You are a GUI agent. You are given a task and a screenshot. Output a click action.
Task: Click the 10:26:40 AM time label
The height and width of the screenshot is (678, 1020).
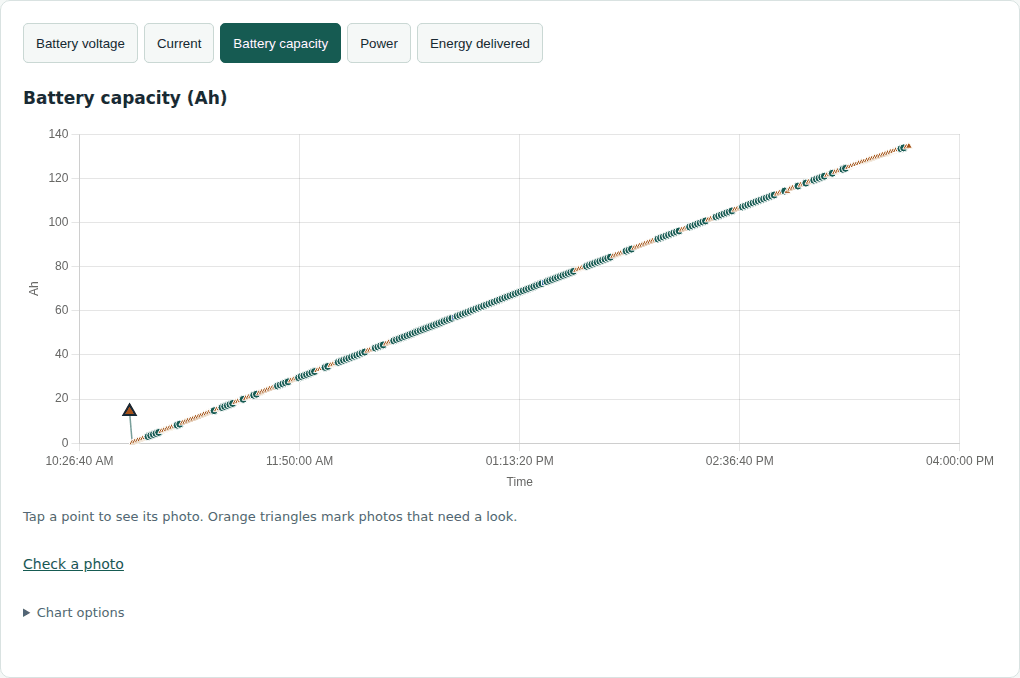coord(79,461)
